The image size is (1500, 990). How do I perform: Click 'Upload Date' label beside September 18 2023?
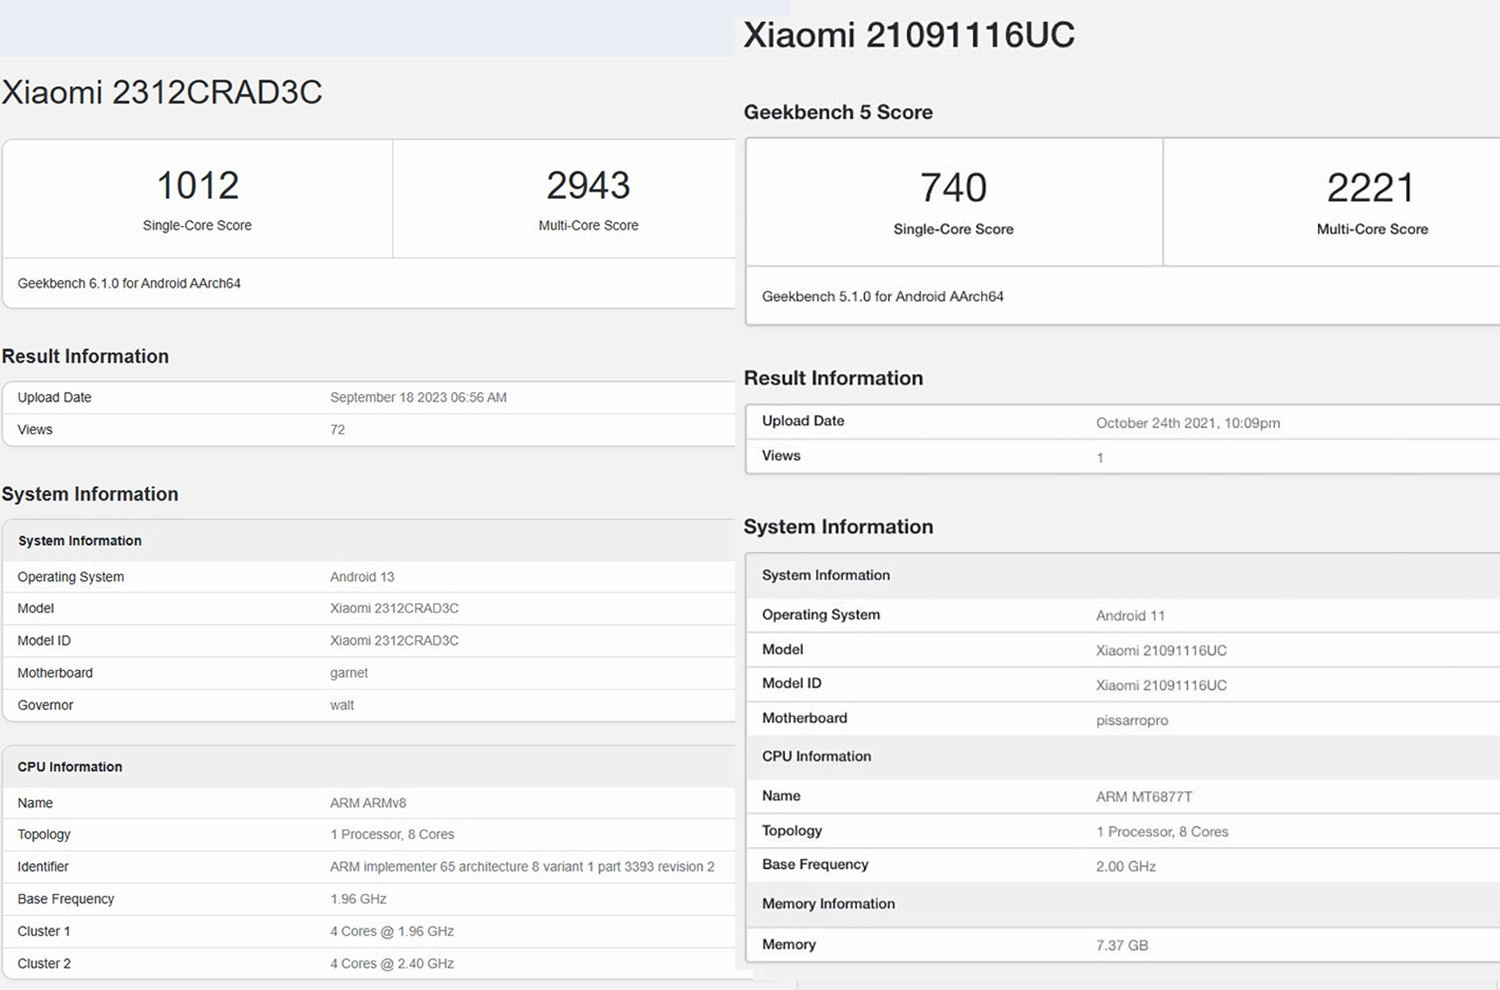[x=54, y=397]
